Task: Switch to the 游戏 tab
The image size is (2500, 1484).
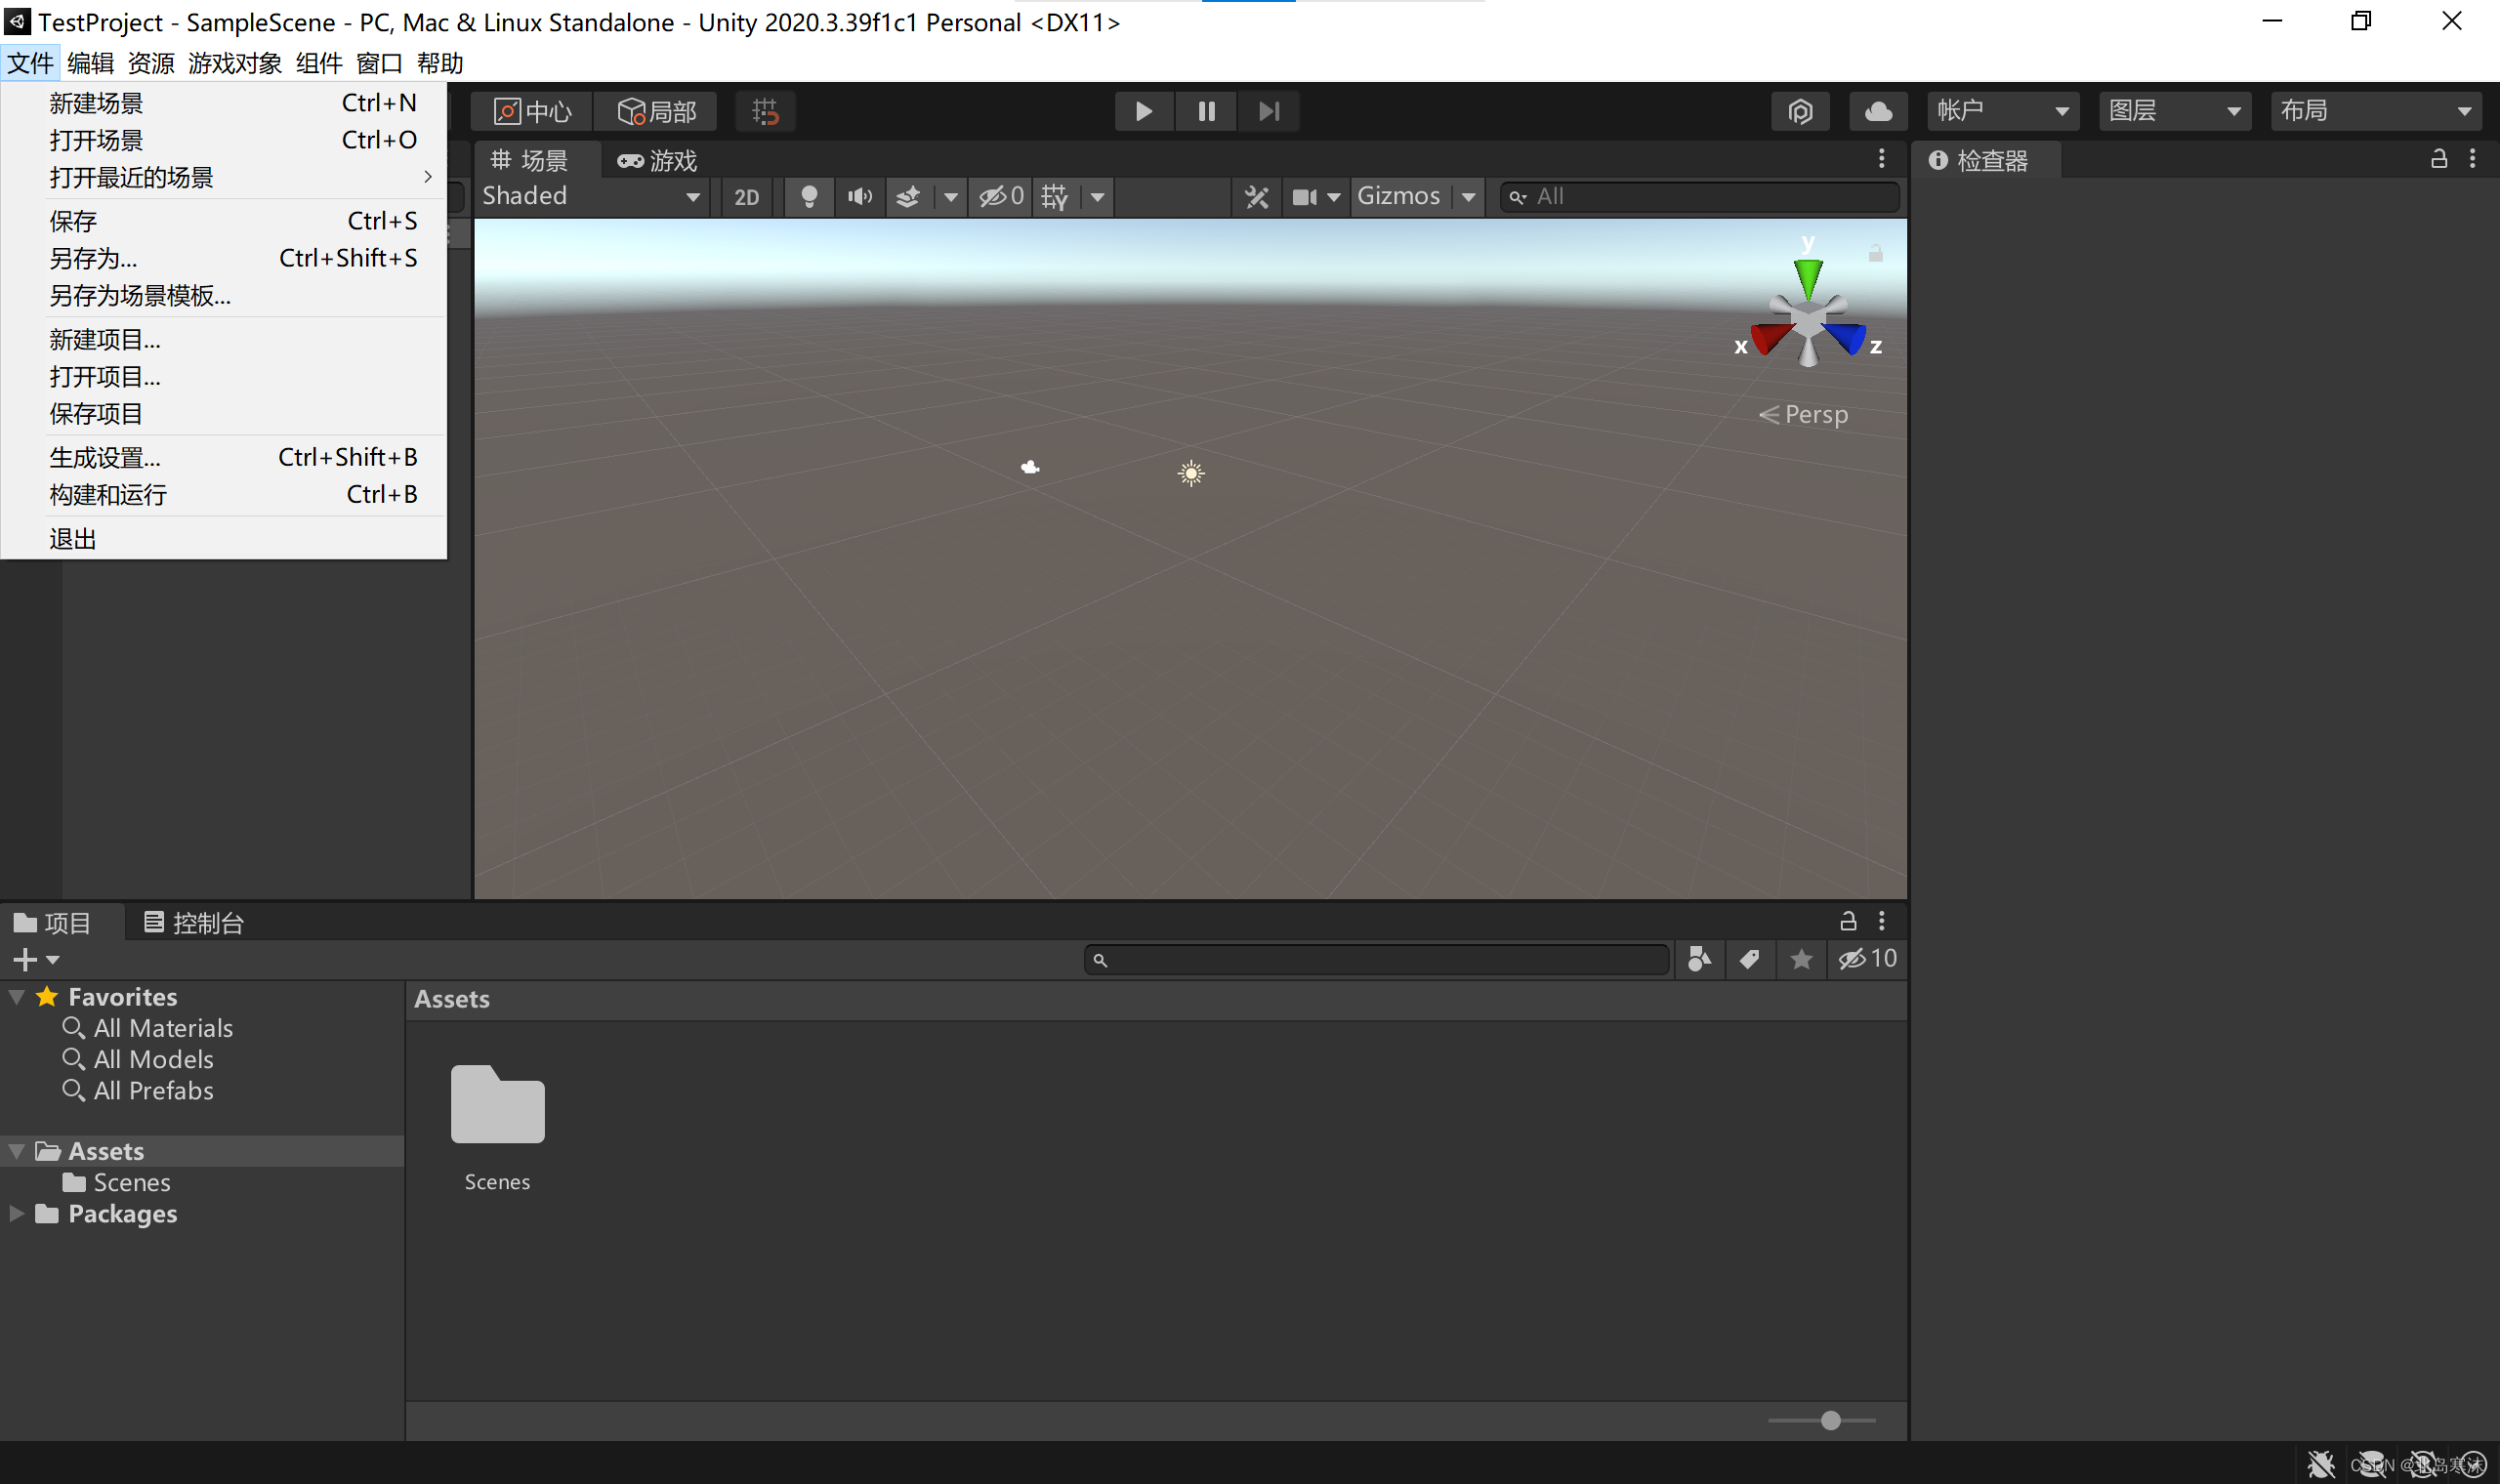Action: coord(657,160)
